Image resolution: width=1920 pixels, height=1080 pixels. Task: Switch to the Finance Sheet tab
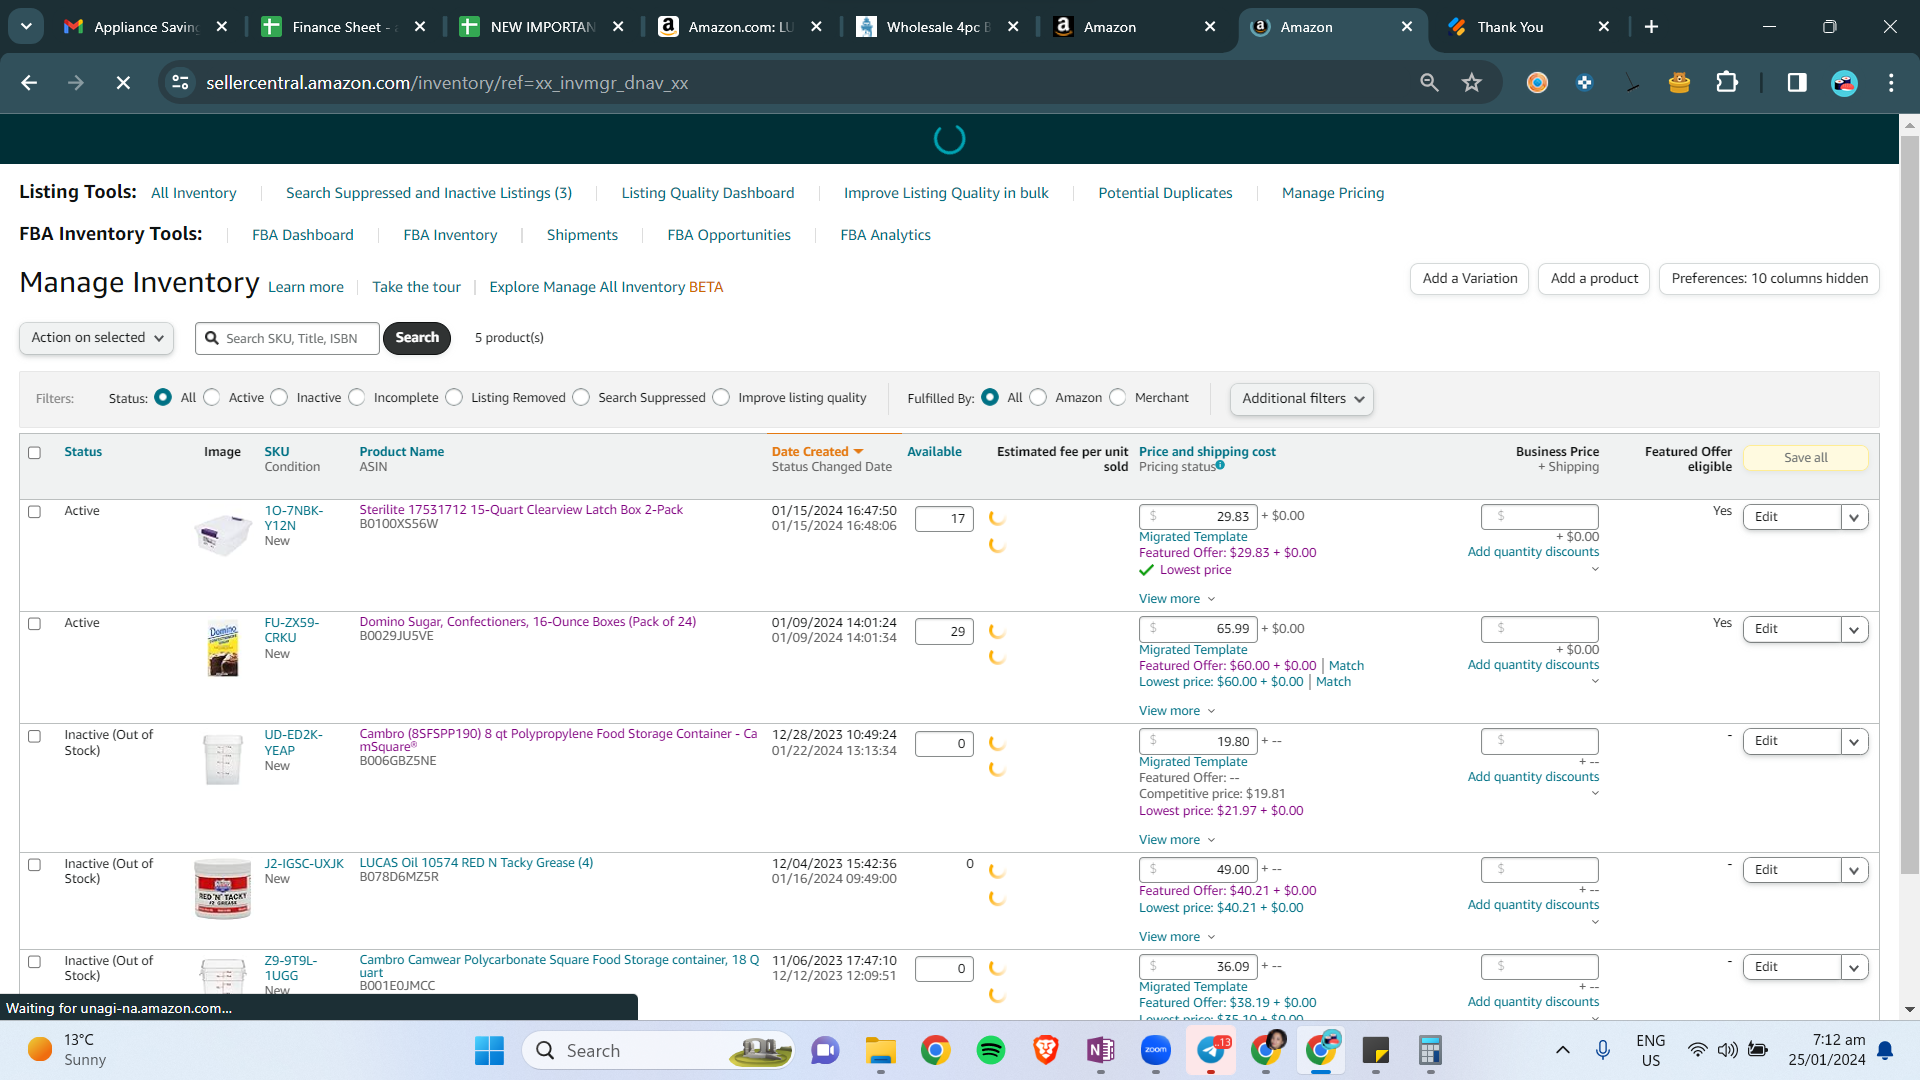[x=343, y=27]
